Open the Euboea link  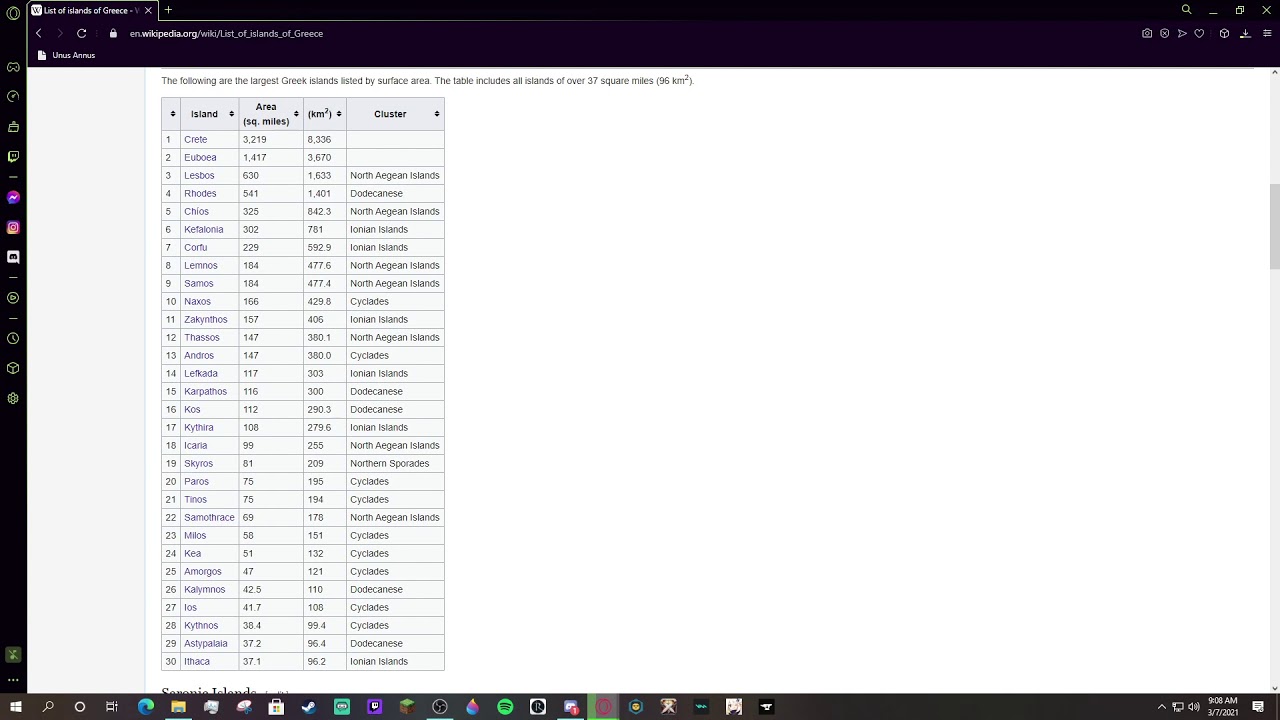tap(200, 157)
